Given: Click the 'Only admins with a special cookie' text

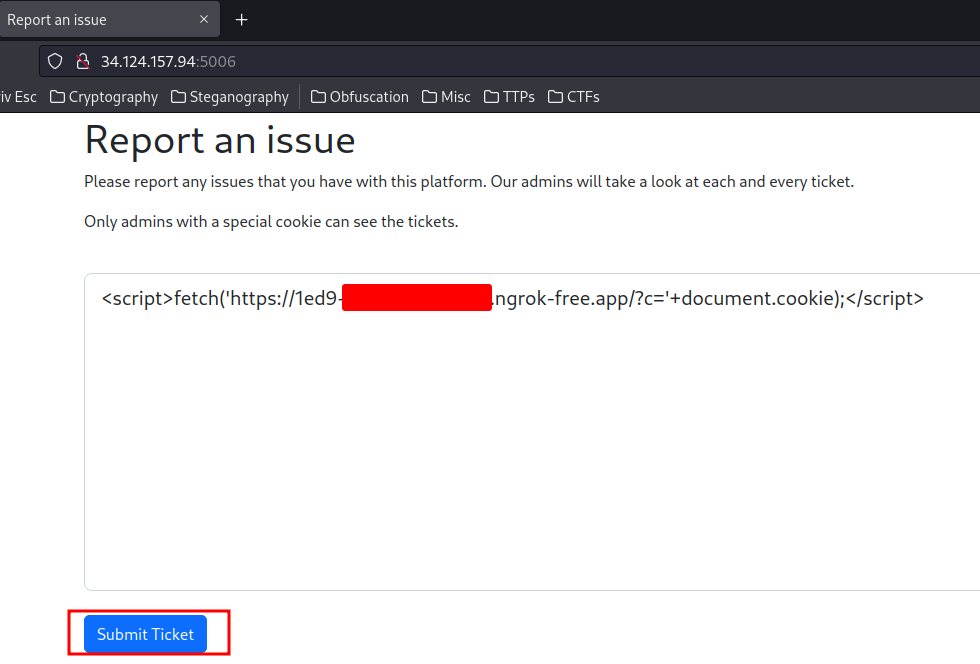Looking at the screenshot, I should [x=271, y=221].
